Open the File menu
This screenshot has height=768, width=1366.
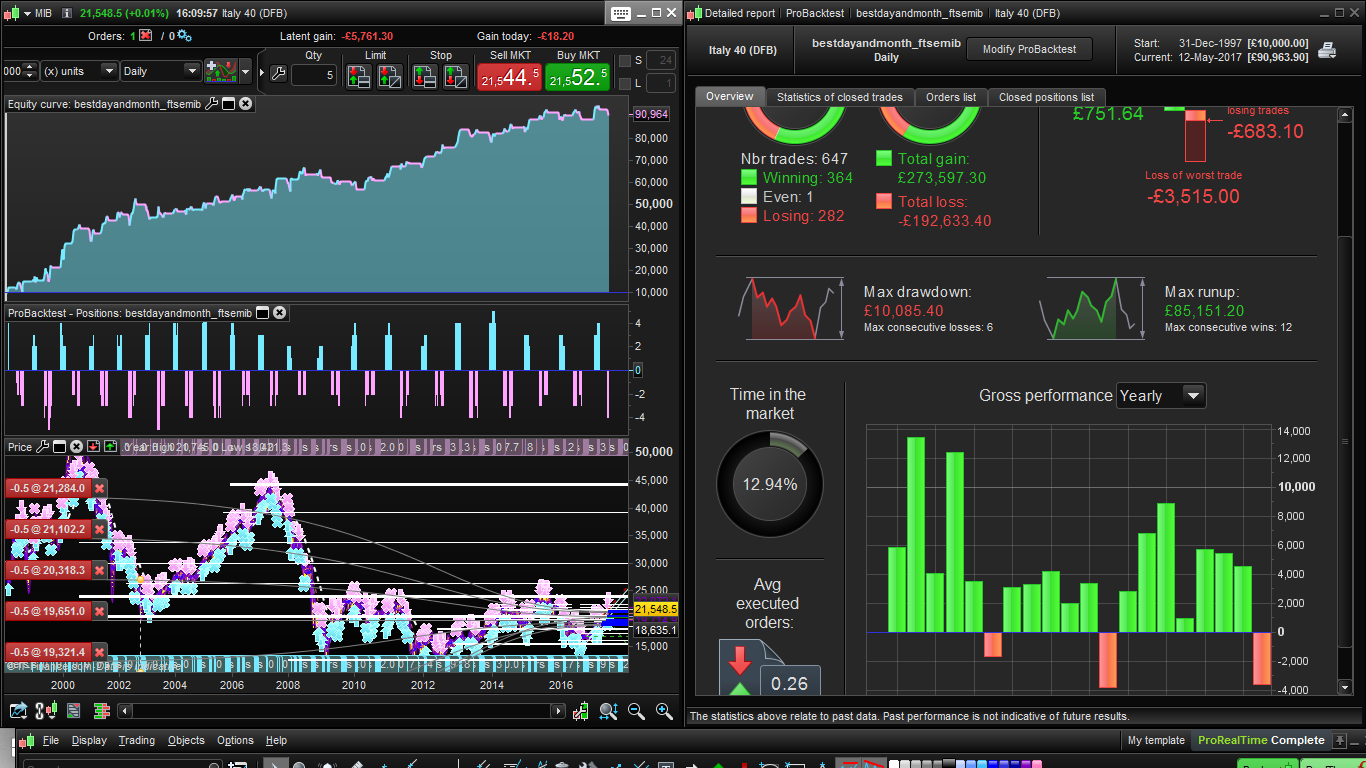coord(51,740)
